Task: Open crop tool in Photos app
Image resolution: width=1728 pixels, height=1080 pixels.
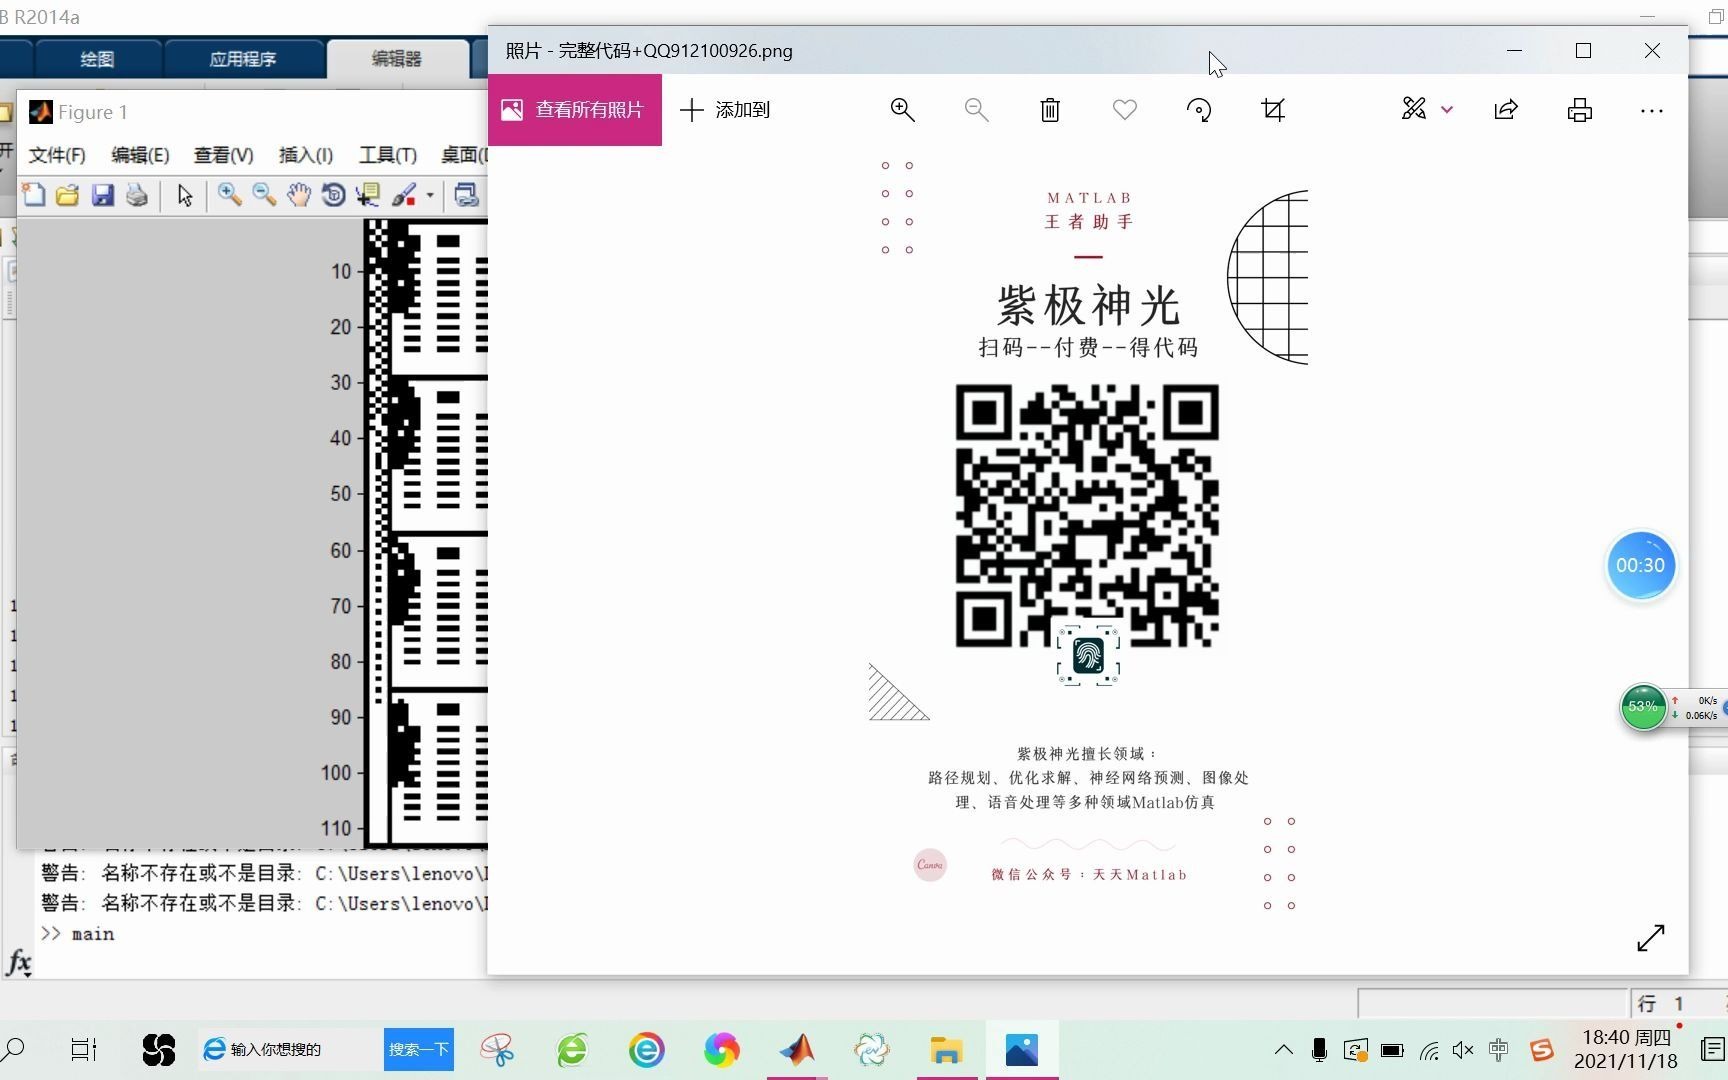Action: [x=1273, y=110]
